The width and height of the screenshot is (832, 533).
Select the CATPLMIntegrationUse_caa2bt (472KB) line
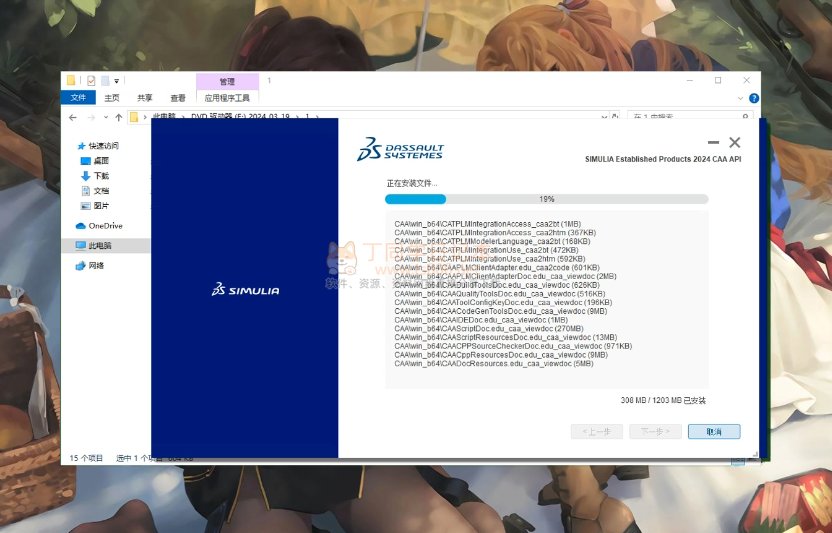pos(487,250)
